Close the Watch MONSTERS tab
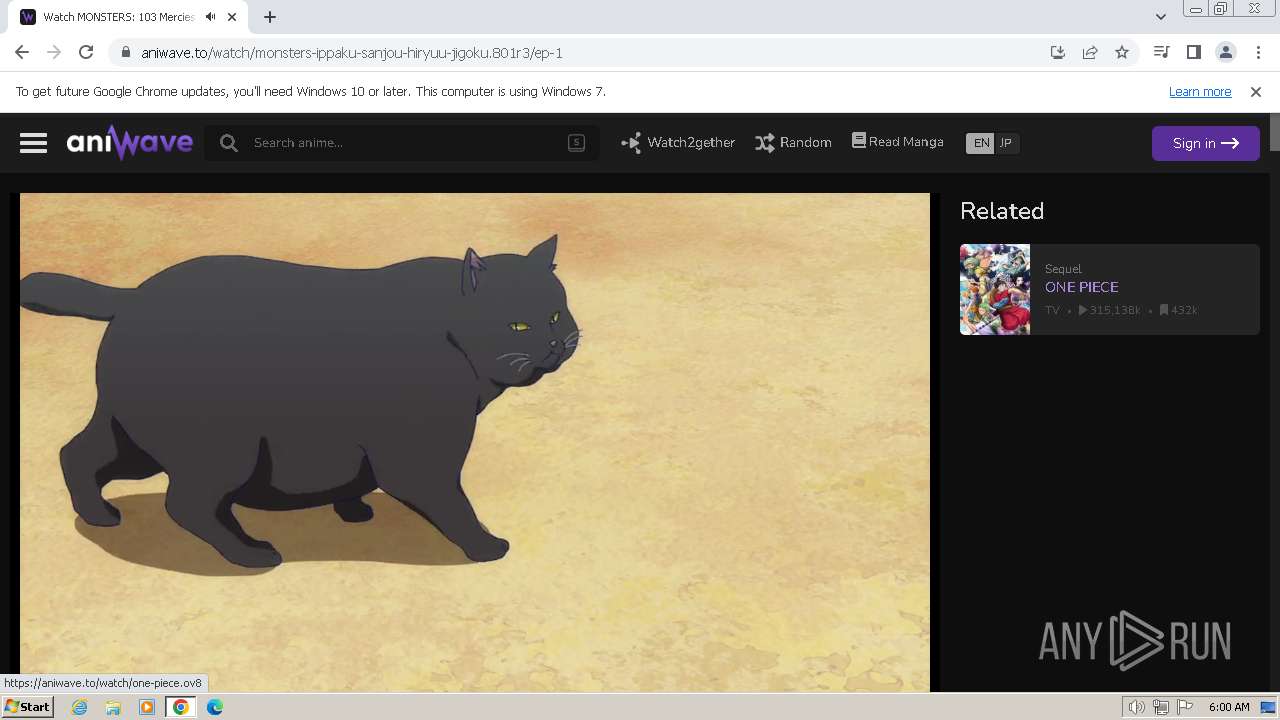 pos(232,17)
